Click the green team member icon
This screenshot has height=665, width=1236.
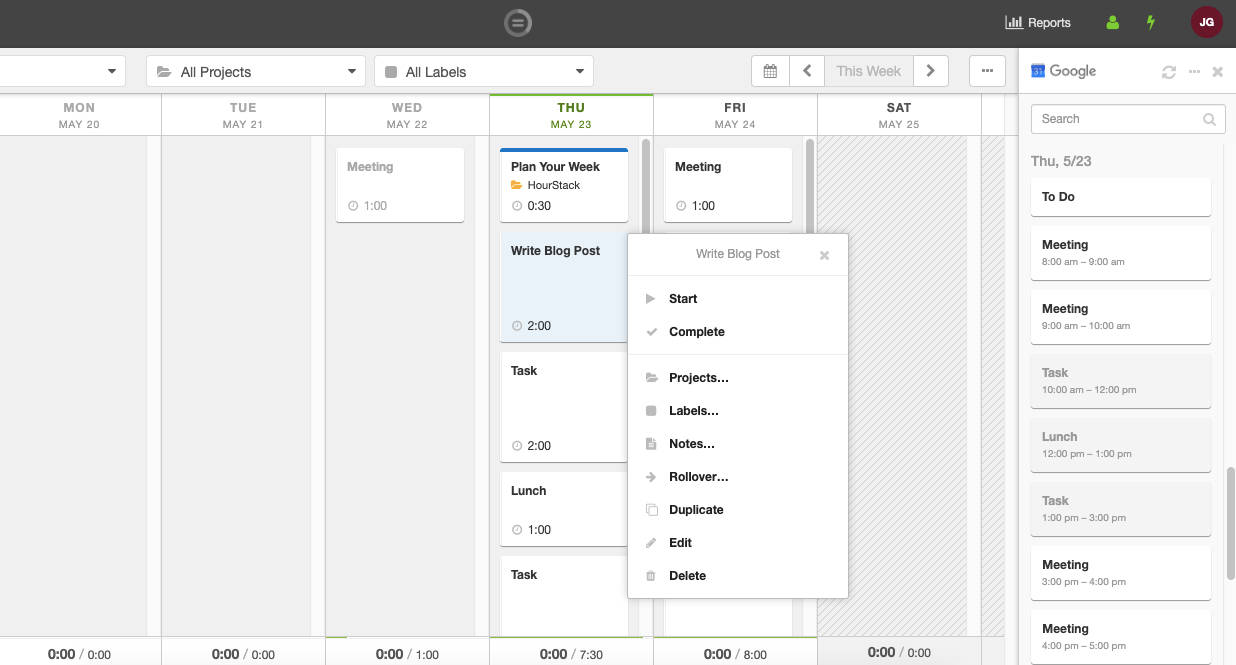1112,22
